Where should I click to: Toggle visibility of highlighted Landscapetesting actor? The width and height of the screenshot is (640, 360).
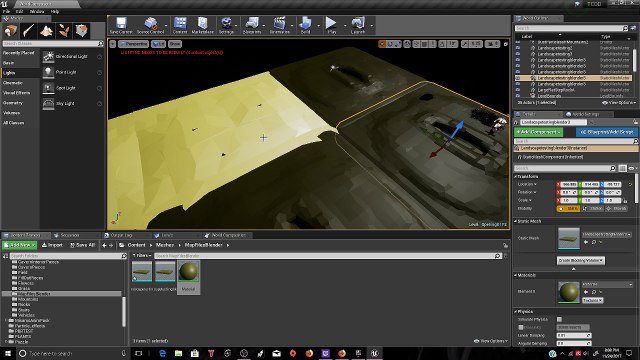(x=518, y=78)
